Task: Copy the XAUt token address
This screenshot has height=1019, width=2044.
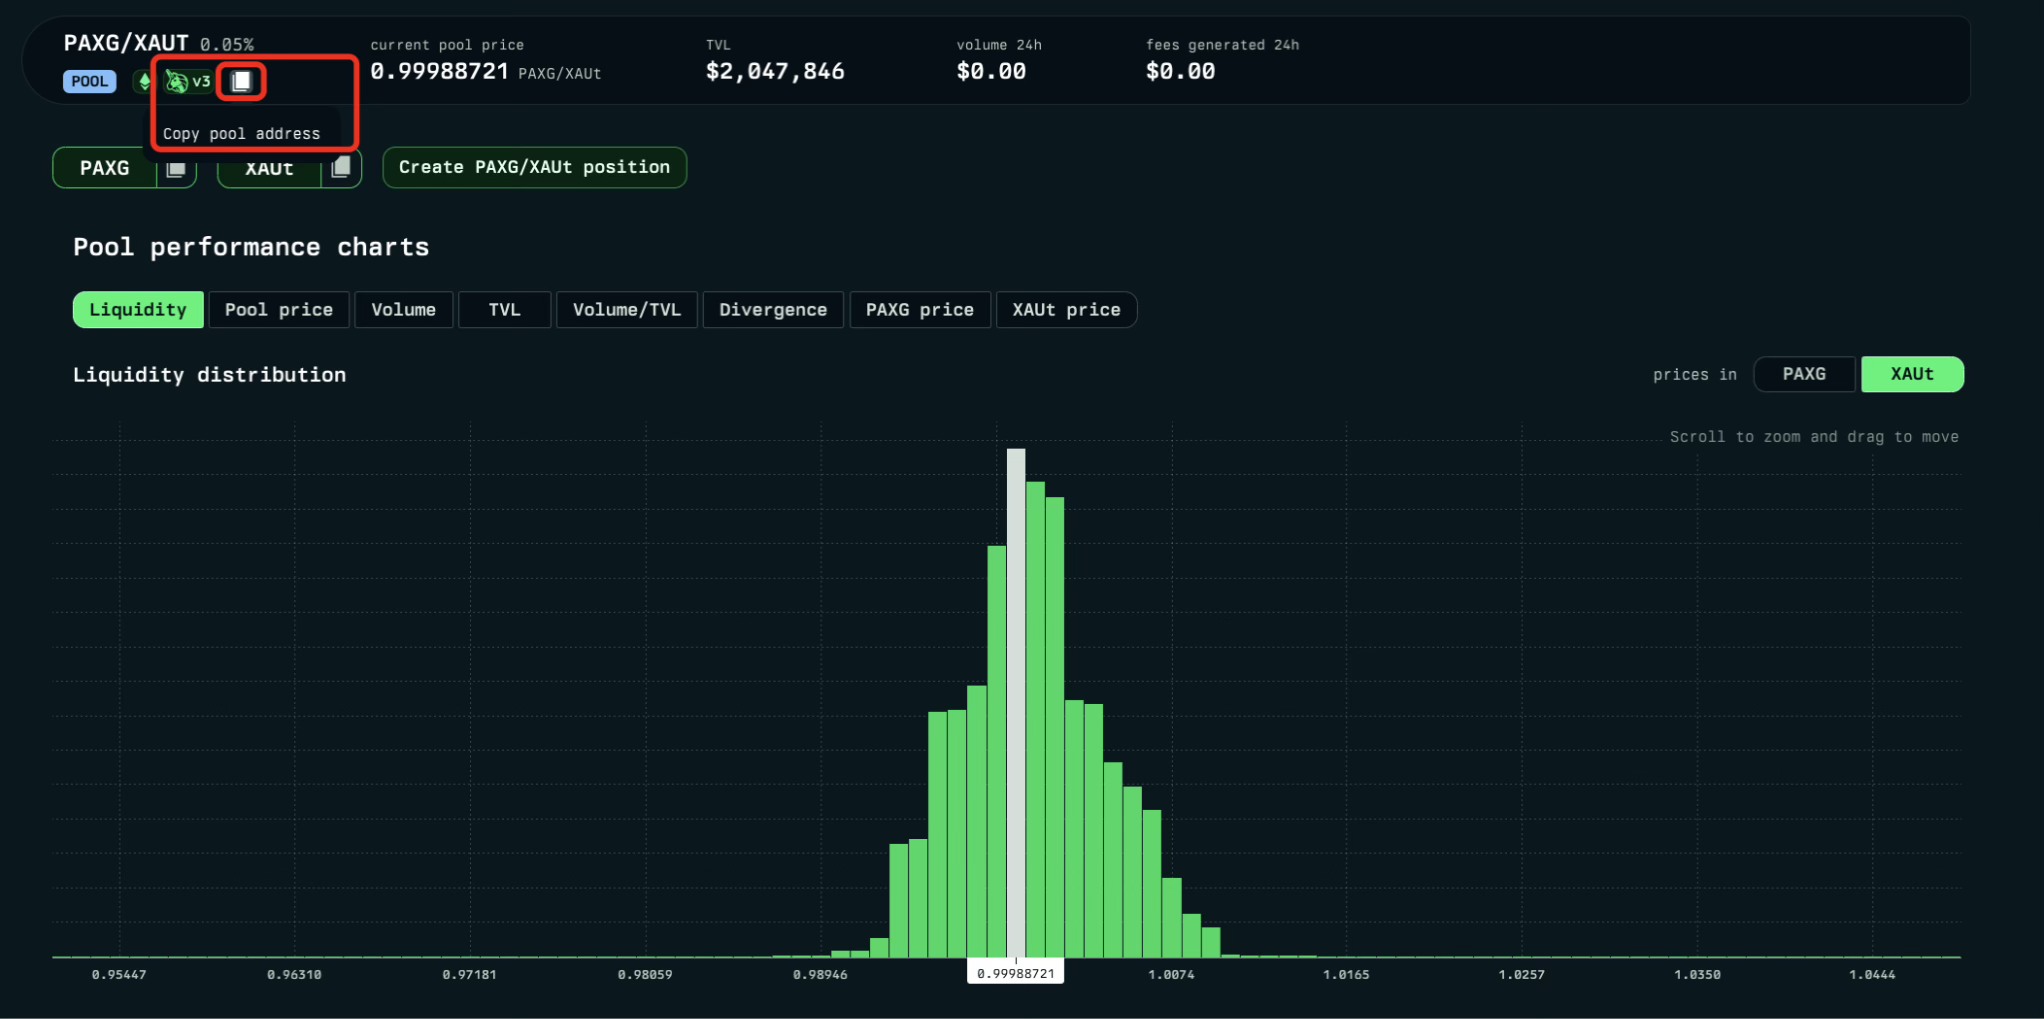Action: click(341, 168)
